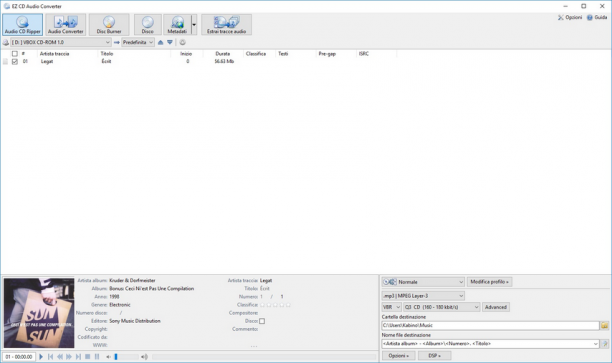612x363 pixels.
Task: Open the Q3 CD quality dropdown
Action: click(441, 307)
